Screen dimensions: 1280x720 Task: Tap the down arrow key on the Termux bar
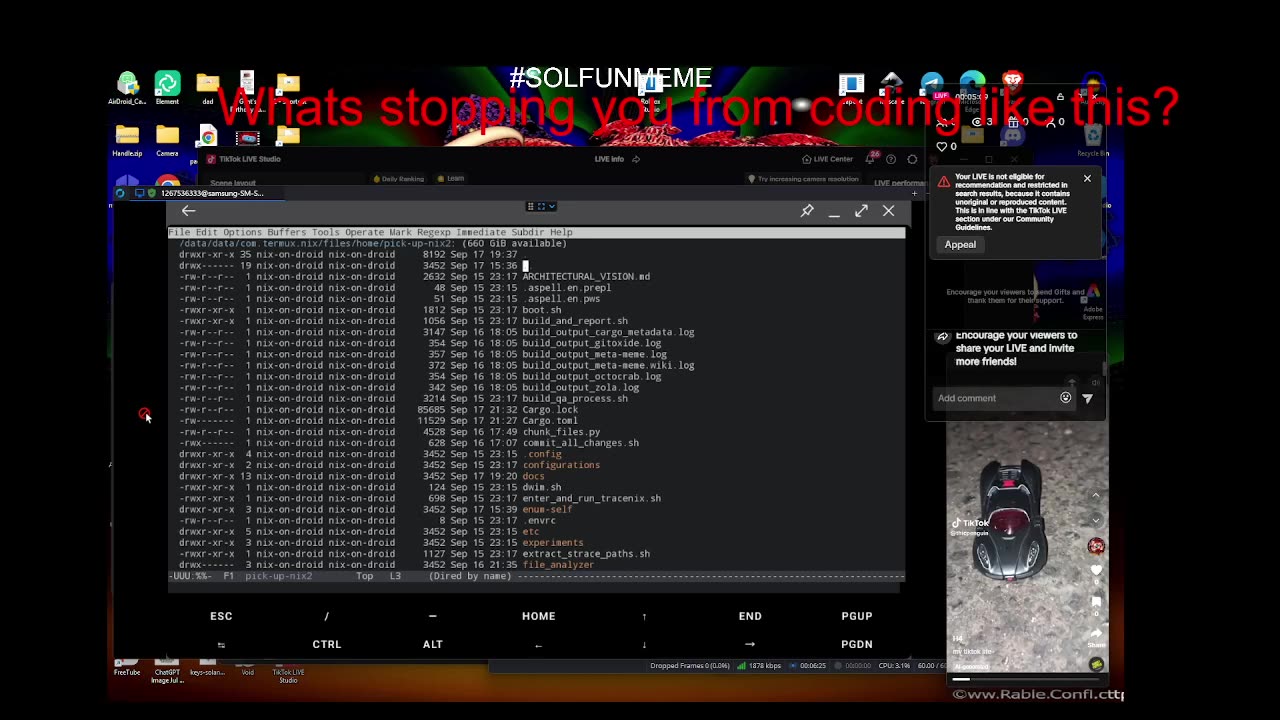point(644,644)
